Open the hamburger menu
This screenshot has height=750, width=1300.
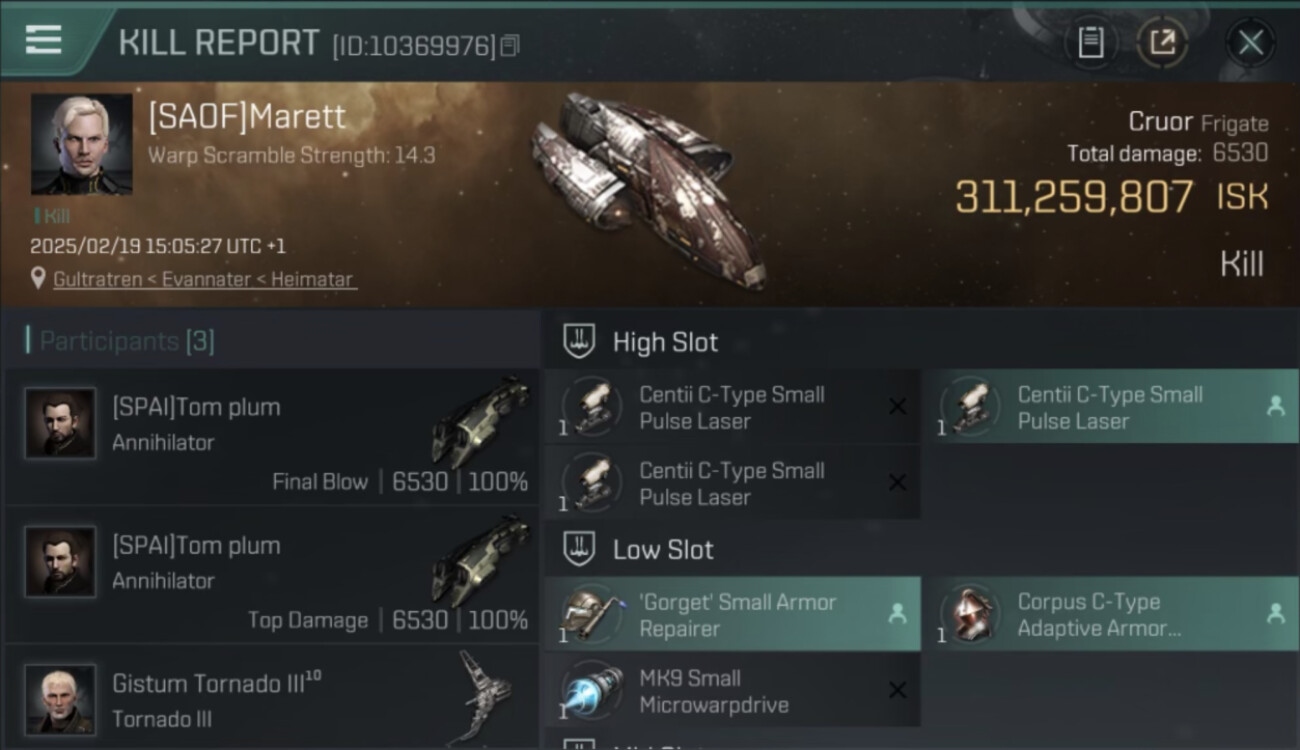point(43,40)
